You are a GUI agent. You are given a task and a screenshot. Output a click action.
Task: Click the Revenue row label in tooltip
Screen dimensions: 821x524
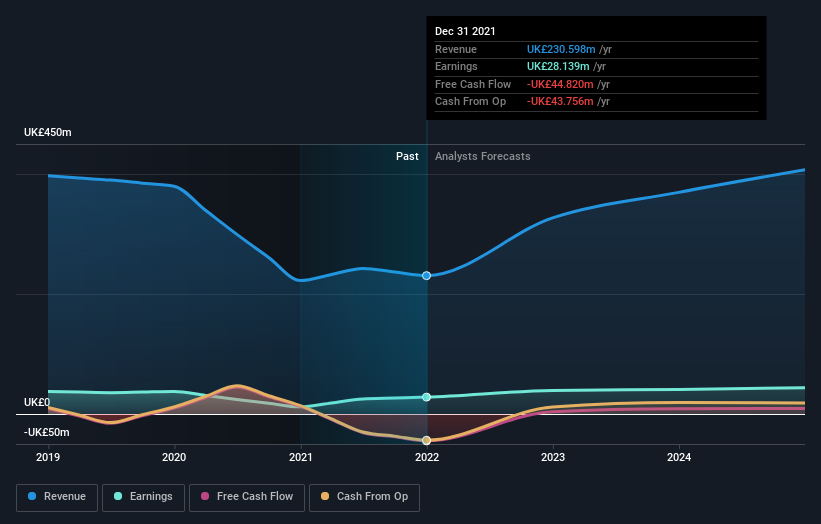click(456, 49)
